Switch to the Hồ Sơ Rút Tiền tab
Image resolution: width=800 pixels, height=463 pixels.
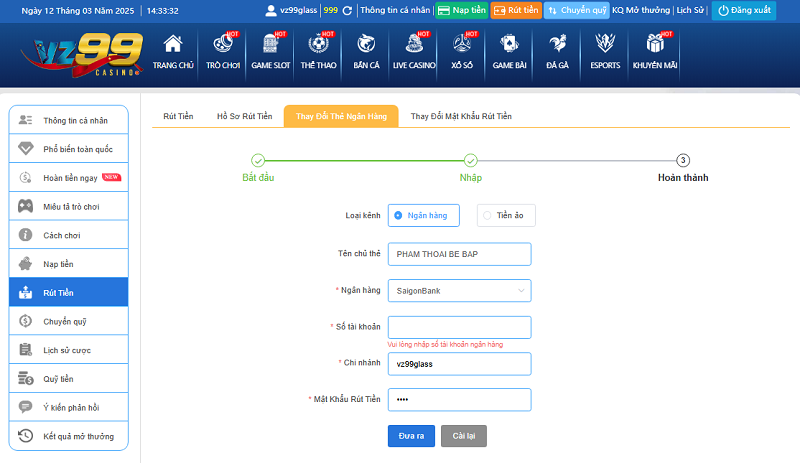point(244,116)
